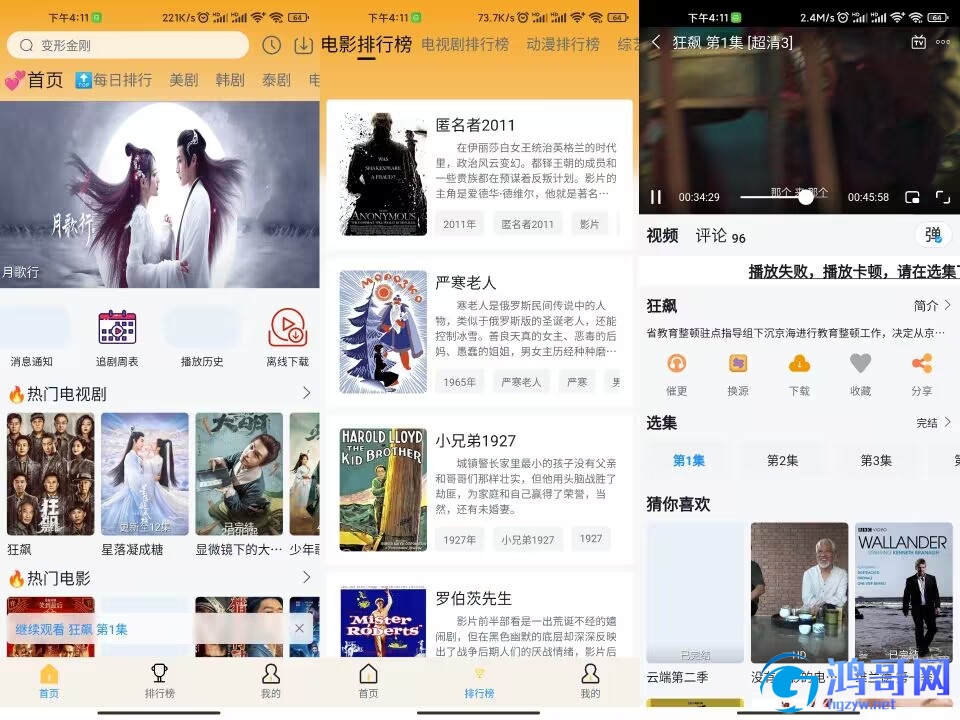
Task: Open the Harold Lloyd Kid Brother poster
Action: [x=383, y=489]
